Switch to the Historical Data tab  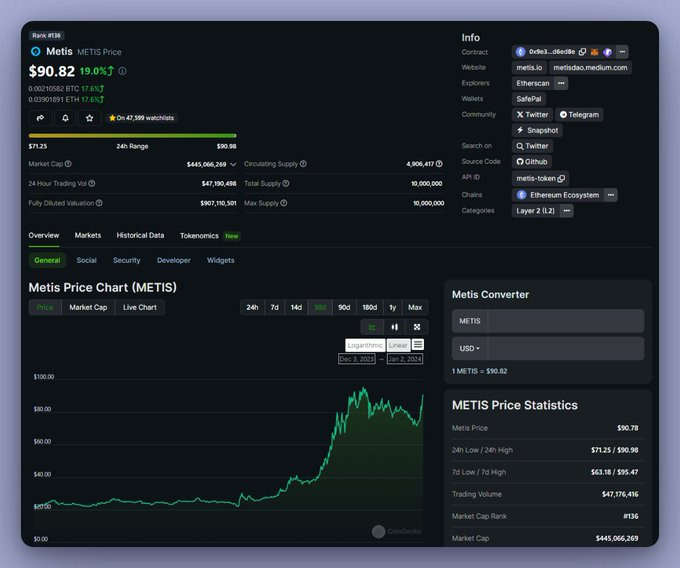pyautogui.click(x=140, y=235)
